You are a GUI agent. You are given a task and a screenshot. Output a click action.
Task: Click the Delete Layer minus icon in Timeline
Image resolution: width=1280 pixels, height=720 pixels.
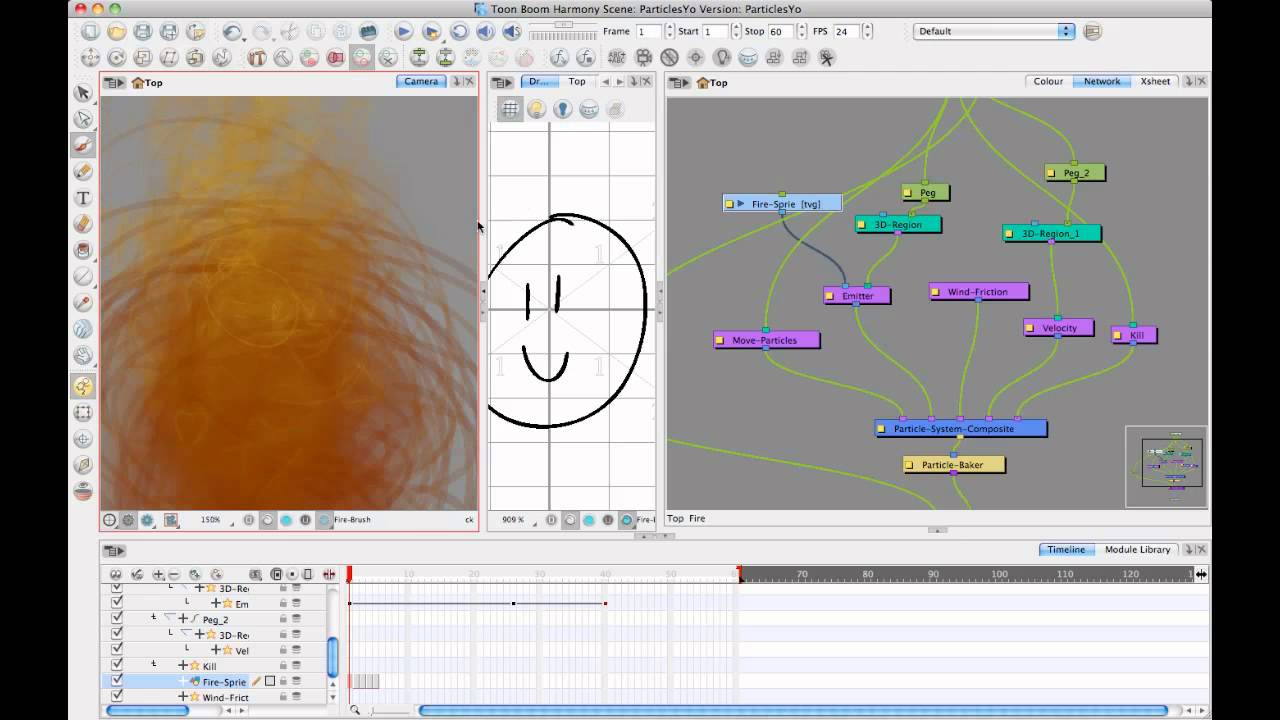coord(174,574)
